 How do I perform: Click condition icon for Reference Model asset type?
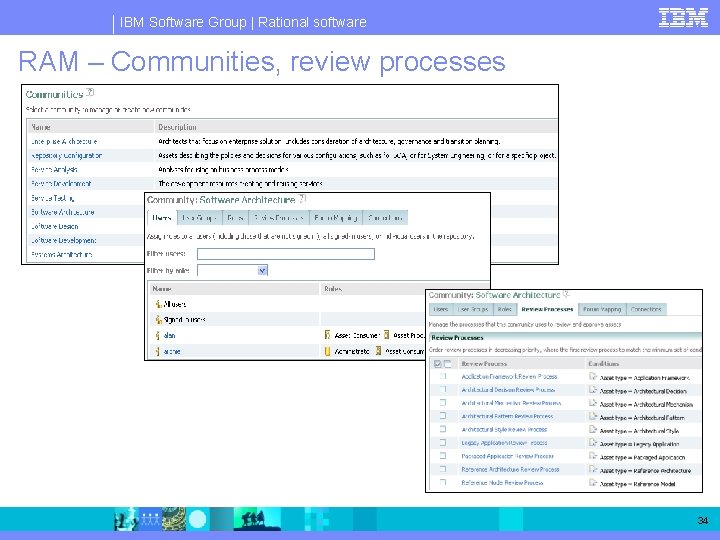coord(593,483)
